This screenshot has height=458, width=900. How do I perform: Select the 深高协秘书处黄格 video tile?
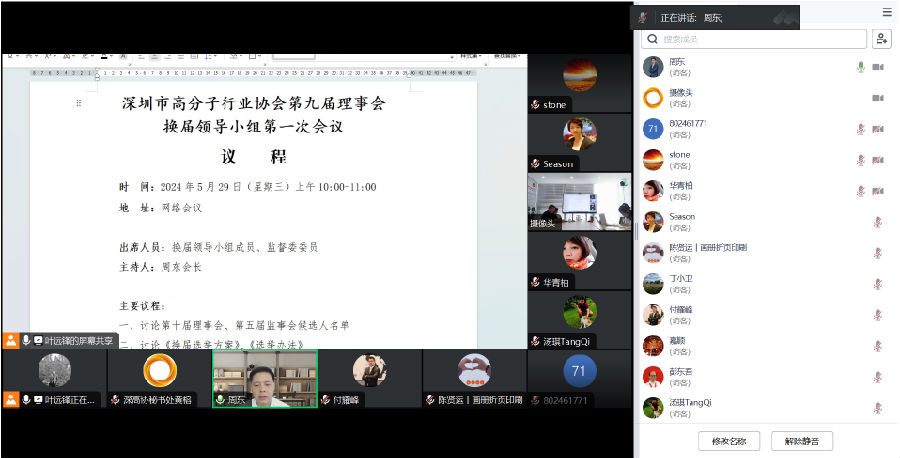point(160,379)
